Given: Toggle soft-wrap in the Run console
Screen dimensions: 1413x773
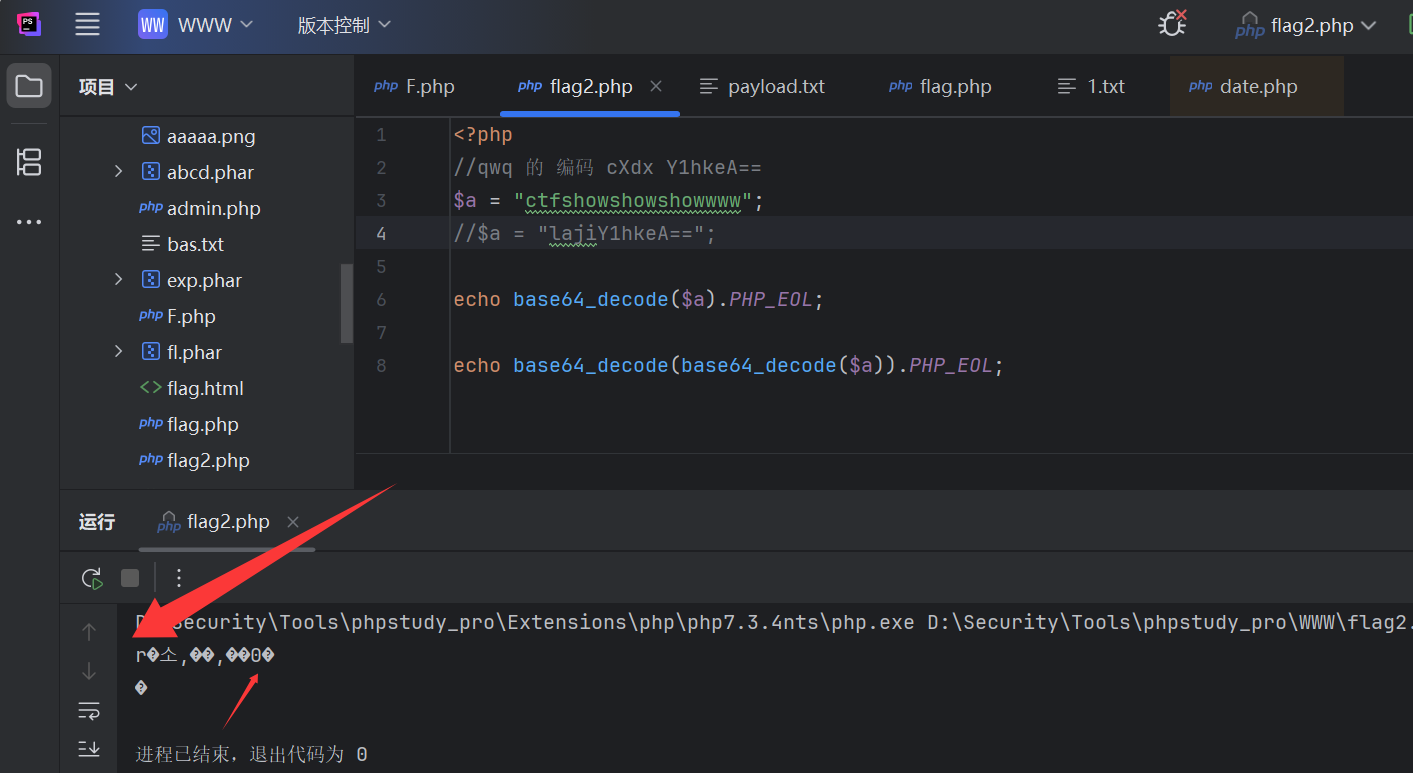Looking at the screenshot, I should coord(89,710).
